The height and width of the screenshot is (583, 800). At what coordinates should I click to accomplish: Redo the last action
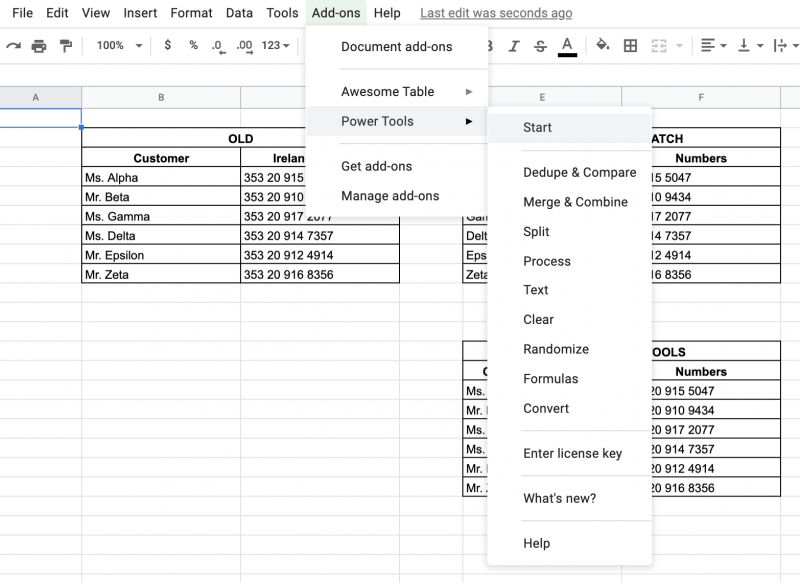(12, 46)
